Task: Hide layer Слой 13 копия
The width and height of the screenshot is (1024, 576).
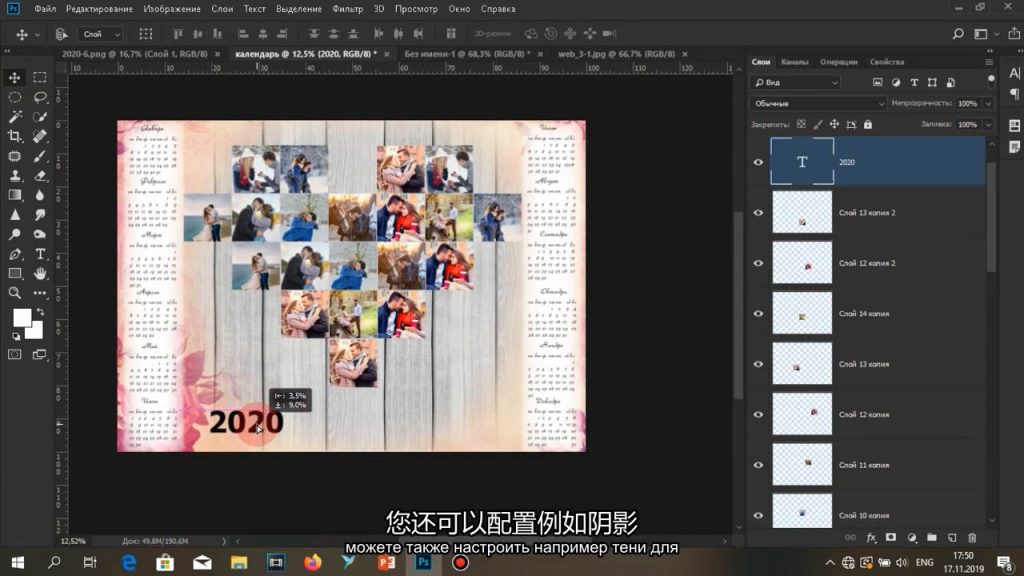Action: pyautogui.click(x=758, y=364)
